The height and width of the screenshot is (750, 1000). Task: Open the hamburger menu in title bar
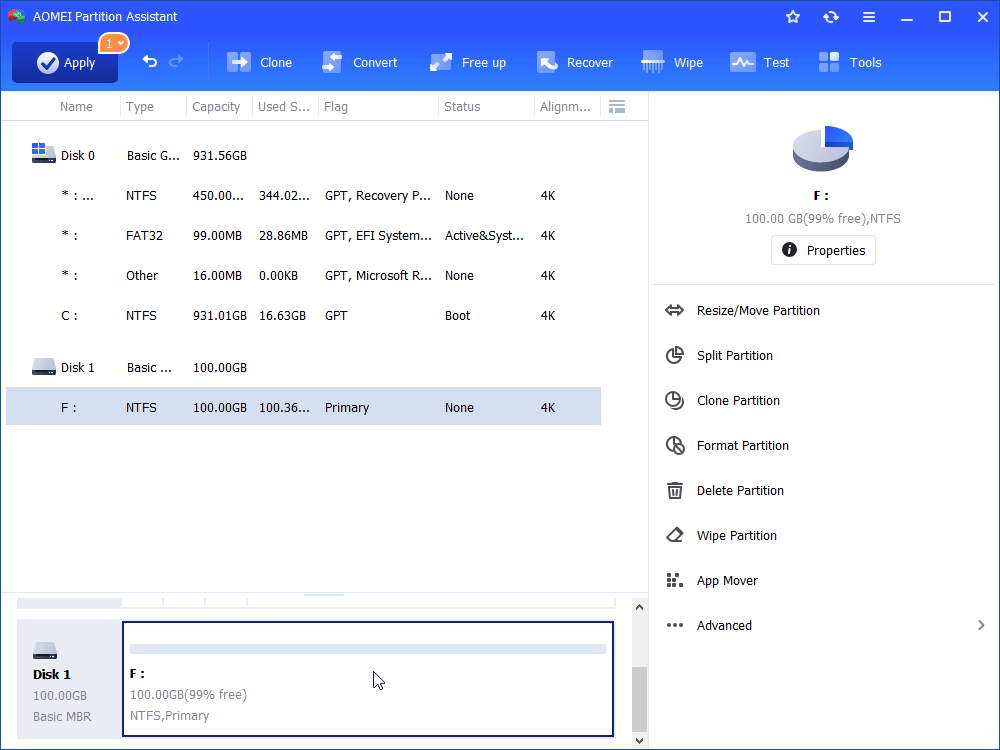[x=869, y=17]
